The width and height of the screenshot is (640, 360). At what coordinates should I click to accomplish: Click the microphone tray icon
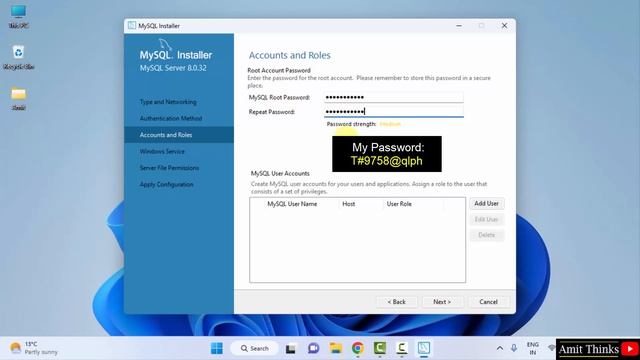point(514,348)
